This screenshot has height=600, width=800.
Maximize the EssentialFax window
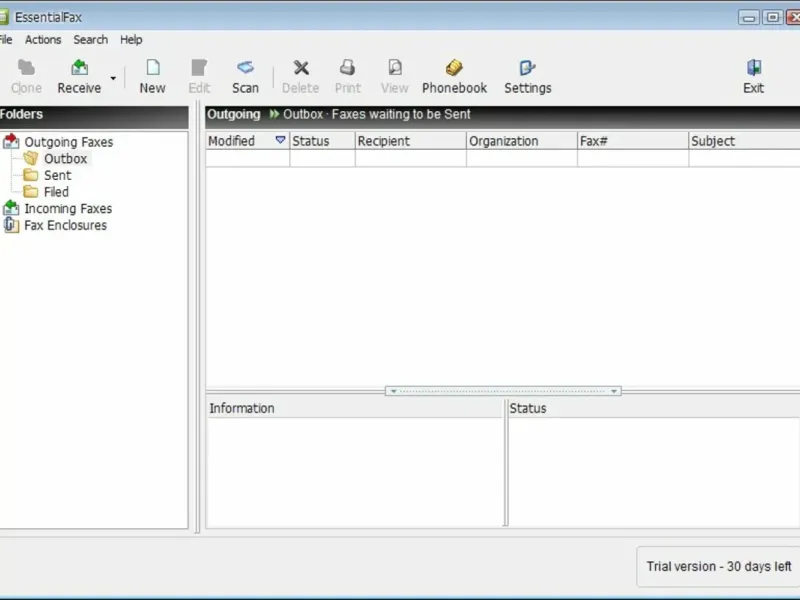coord(773,17)
